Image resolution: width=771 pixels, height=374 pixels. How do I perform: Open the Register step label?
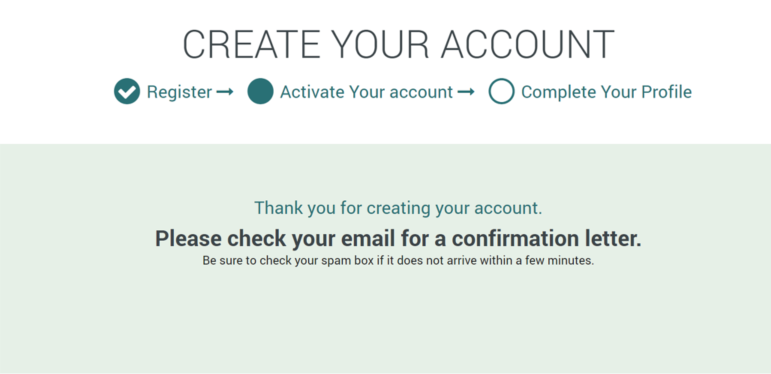(x=179, y=92)
